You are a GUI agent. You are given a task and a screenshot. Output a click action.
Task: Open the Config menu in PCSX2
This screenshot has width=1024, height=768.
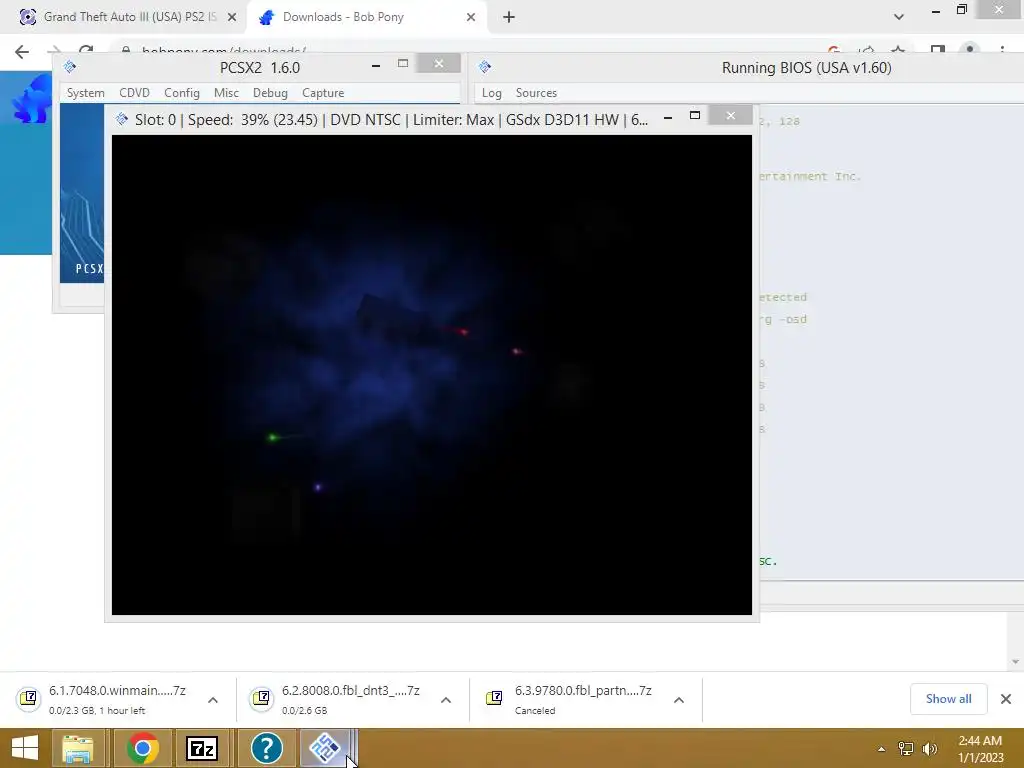pyautogui.click(x=182, y=93)
